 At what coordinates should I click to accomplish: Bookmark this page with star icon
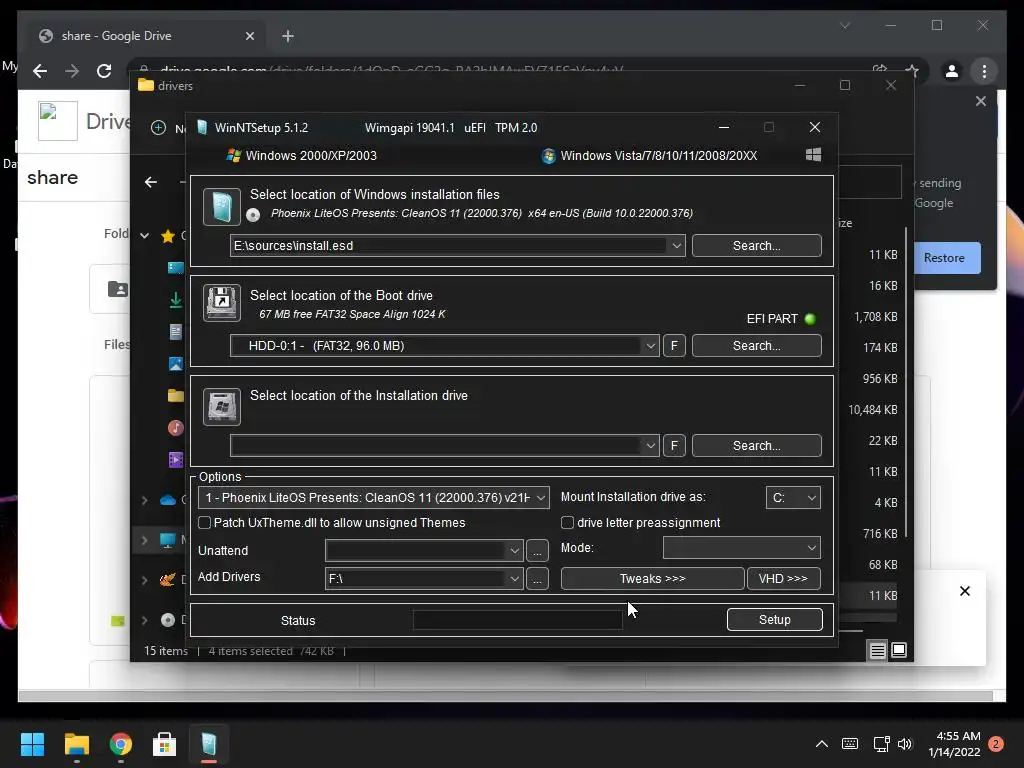[912, 71]
